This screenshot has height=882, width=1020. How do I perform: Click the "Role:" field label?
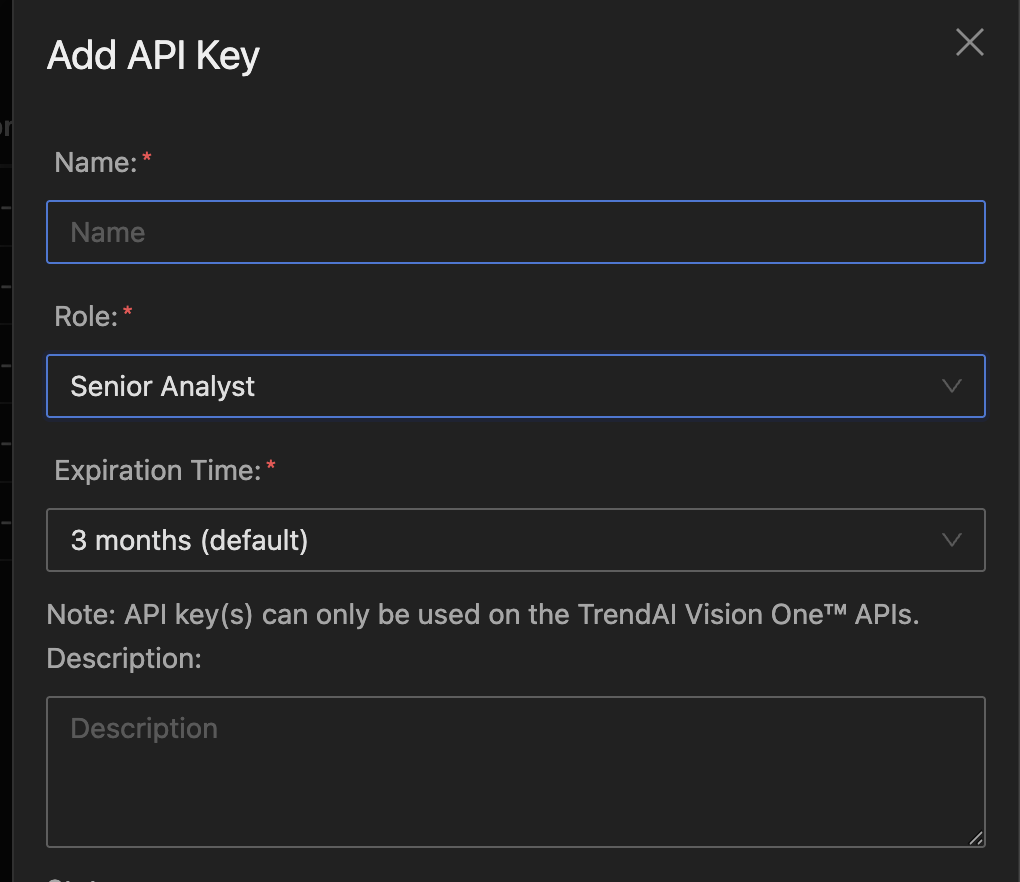pyautogui.click(x=86, y=316)
